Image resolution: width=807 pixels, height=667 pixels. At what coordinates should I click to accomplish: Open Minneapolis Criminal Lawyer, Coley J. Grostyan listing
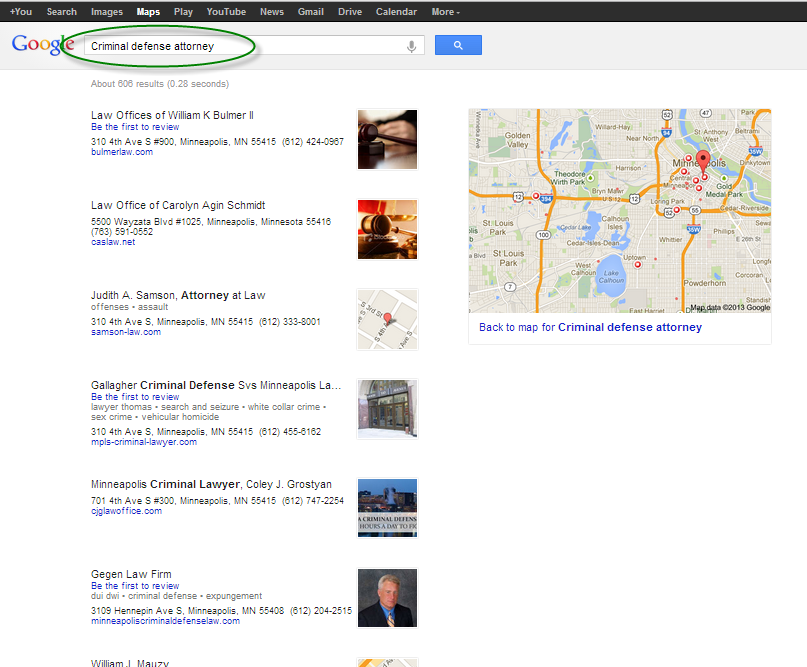tap(212, 484)
